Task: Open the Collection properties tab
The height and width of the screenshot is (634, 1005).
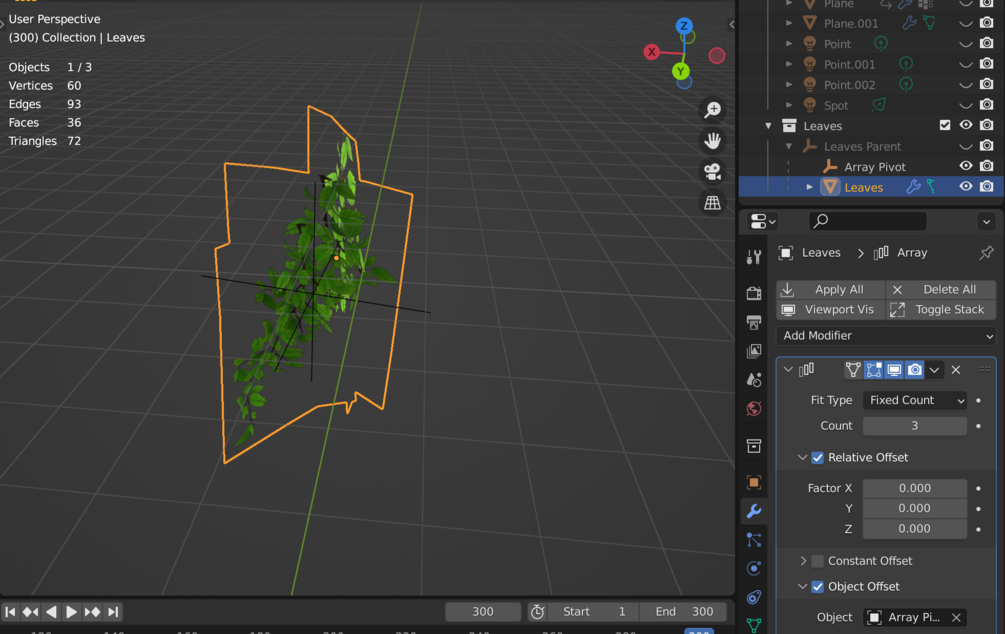Action: 754,446
